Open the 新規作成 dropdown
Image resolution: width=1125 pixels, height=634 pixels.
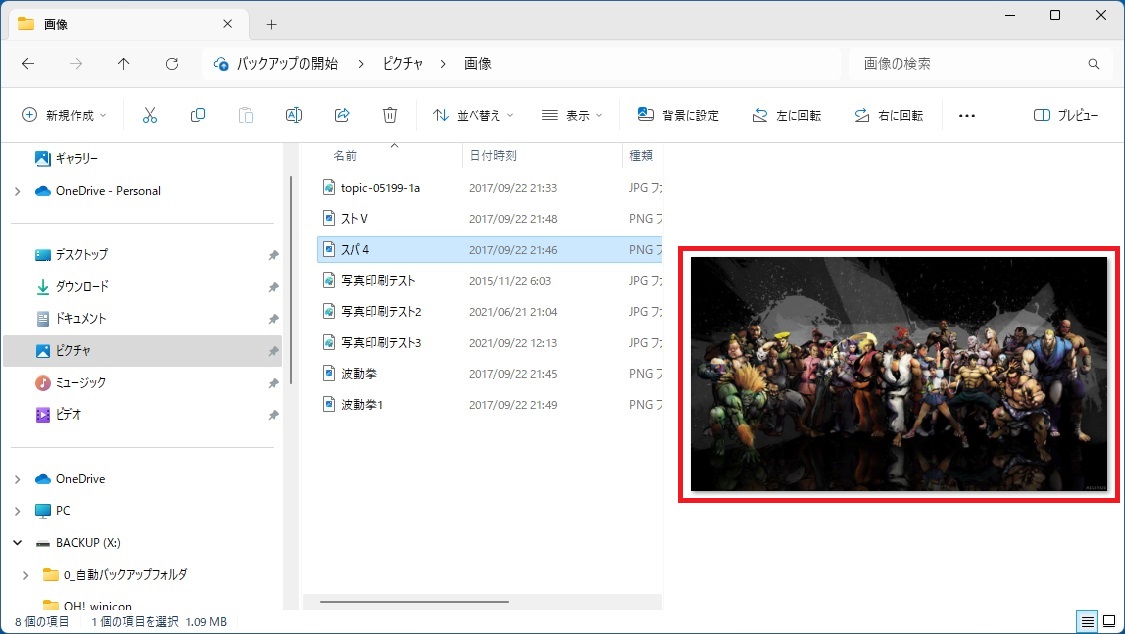pyautogui.click(x=64, y=115)
